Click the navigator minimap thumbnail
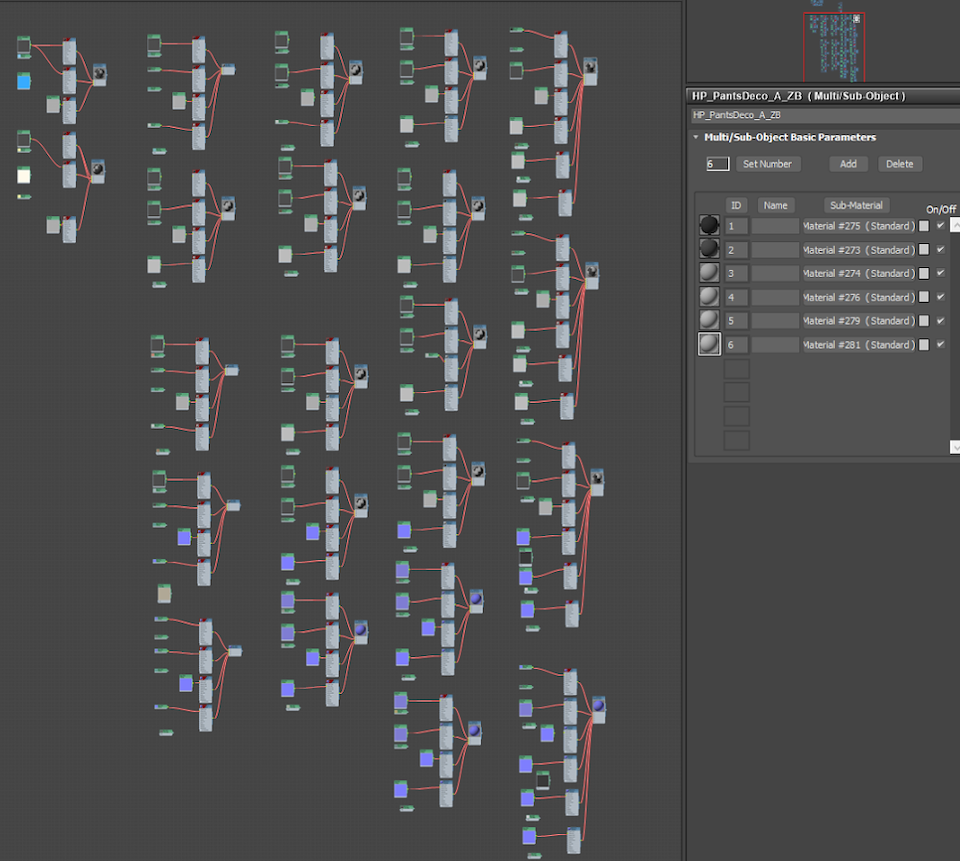 [834, 46]
